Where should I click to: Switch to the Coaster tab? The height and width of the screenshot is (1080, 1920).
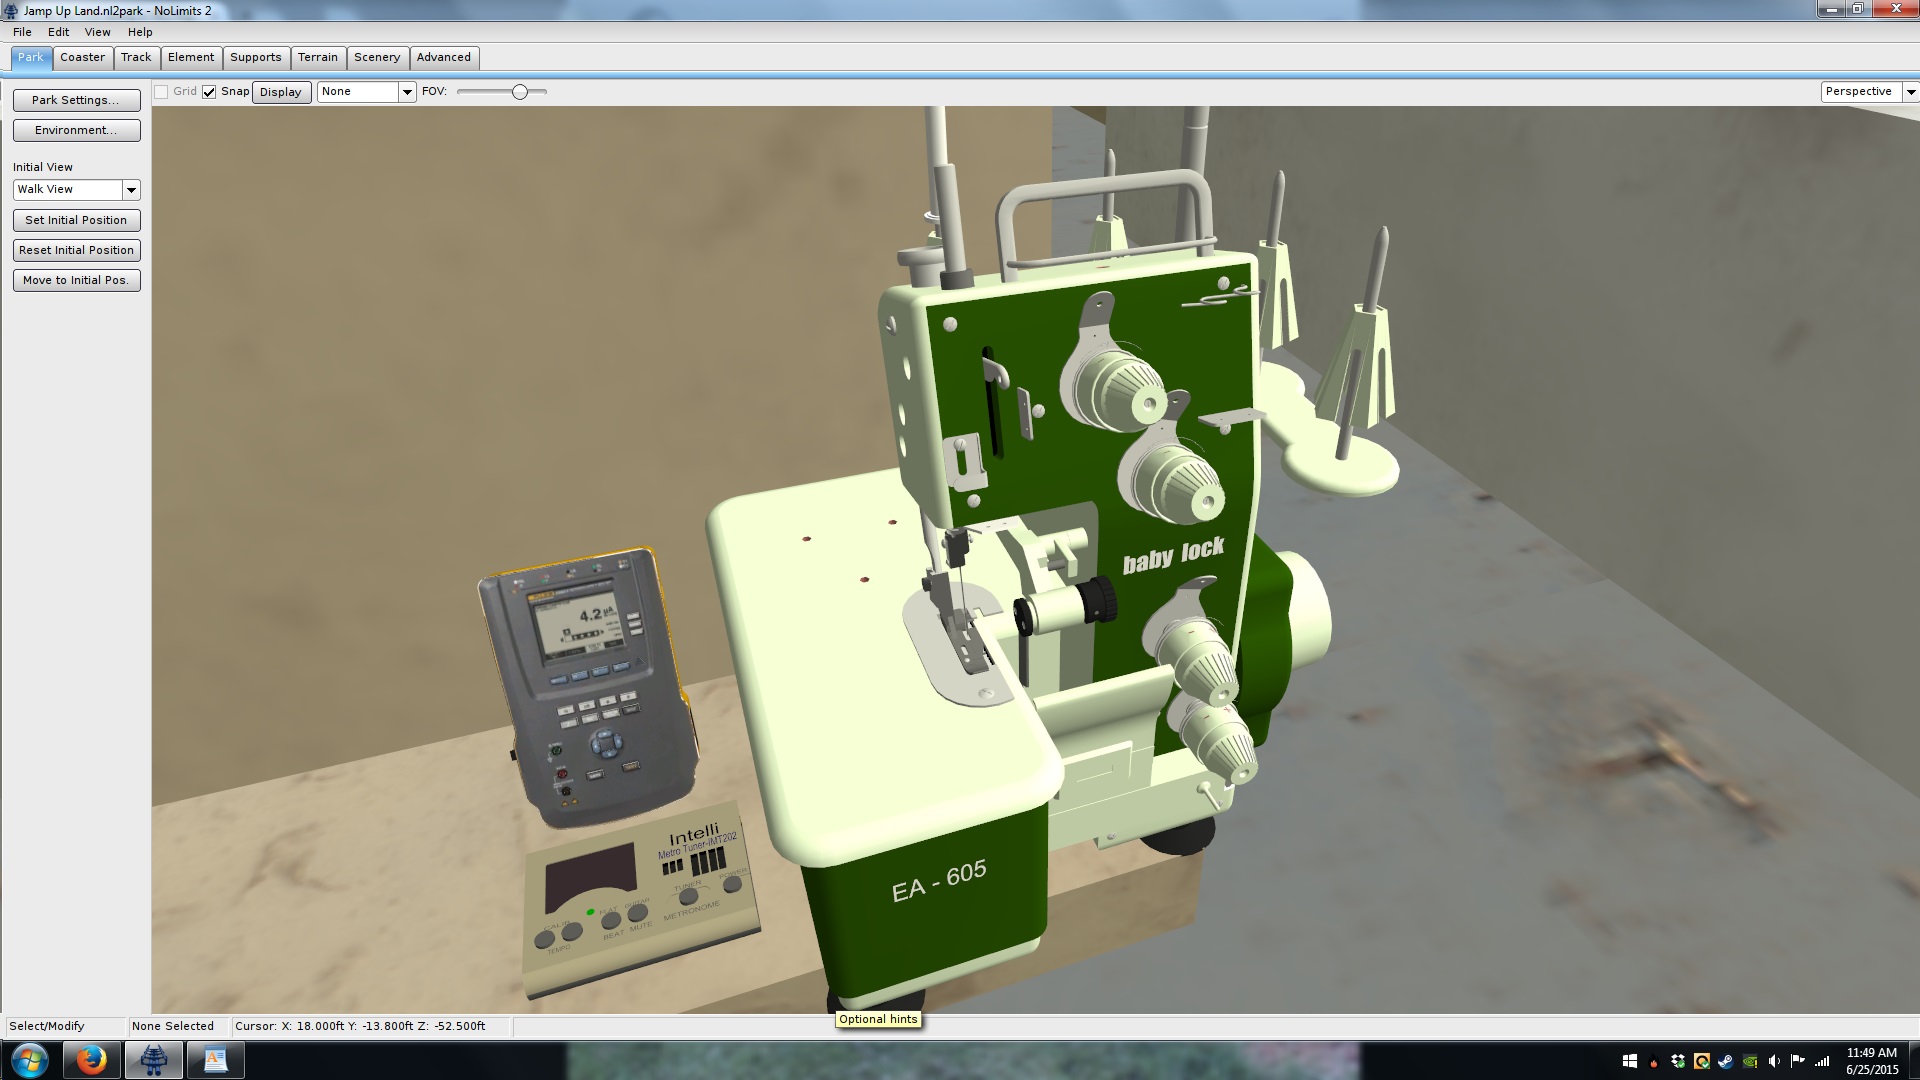pyautogui.click(x=82, y=57)
